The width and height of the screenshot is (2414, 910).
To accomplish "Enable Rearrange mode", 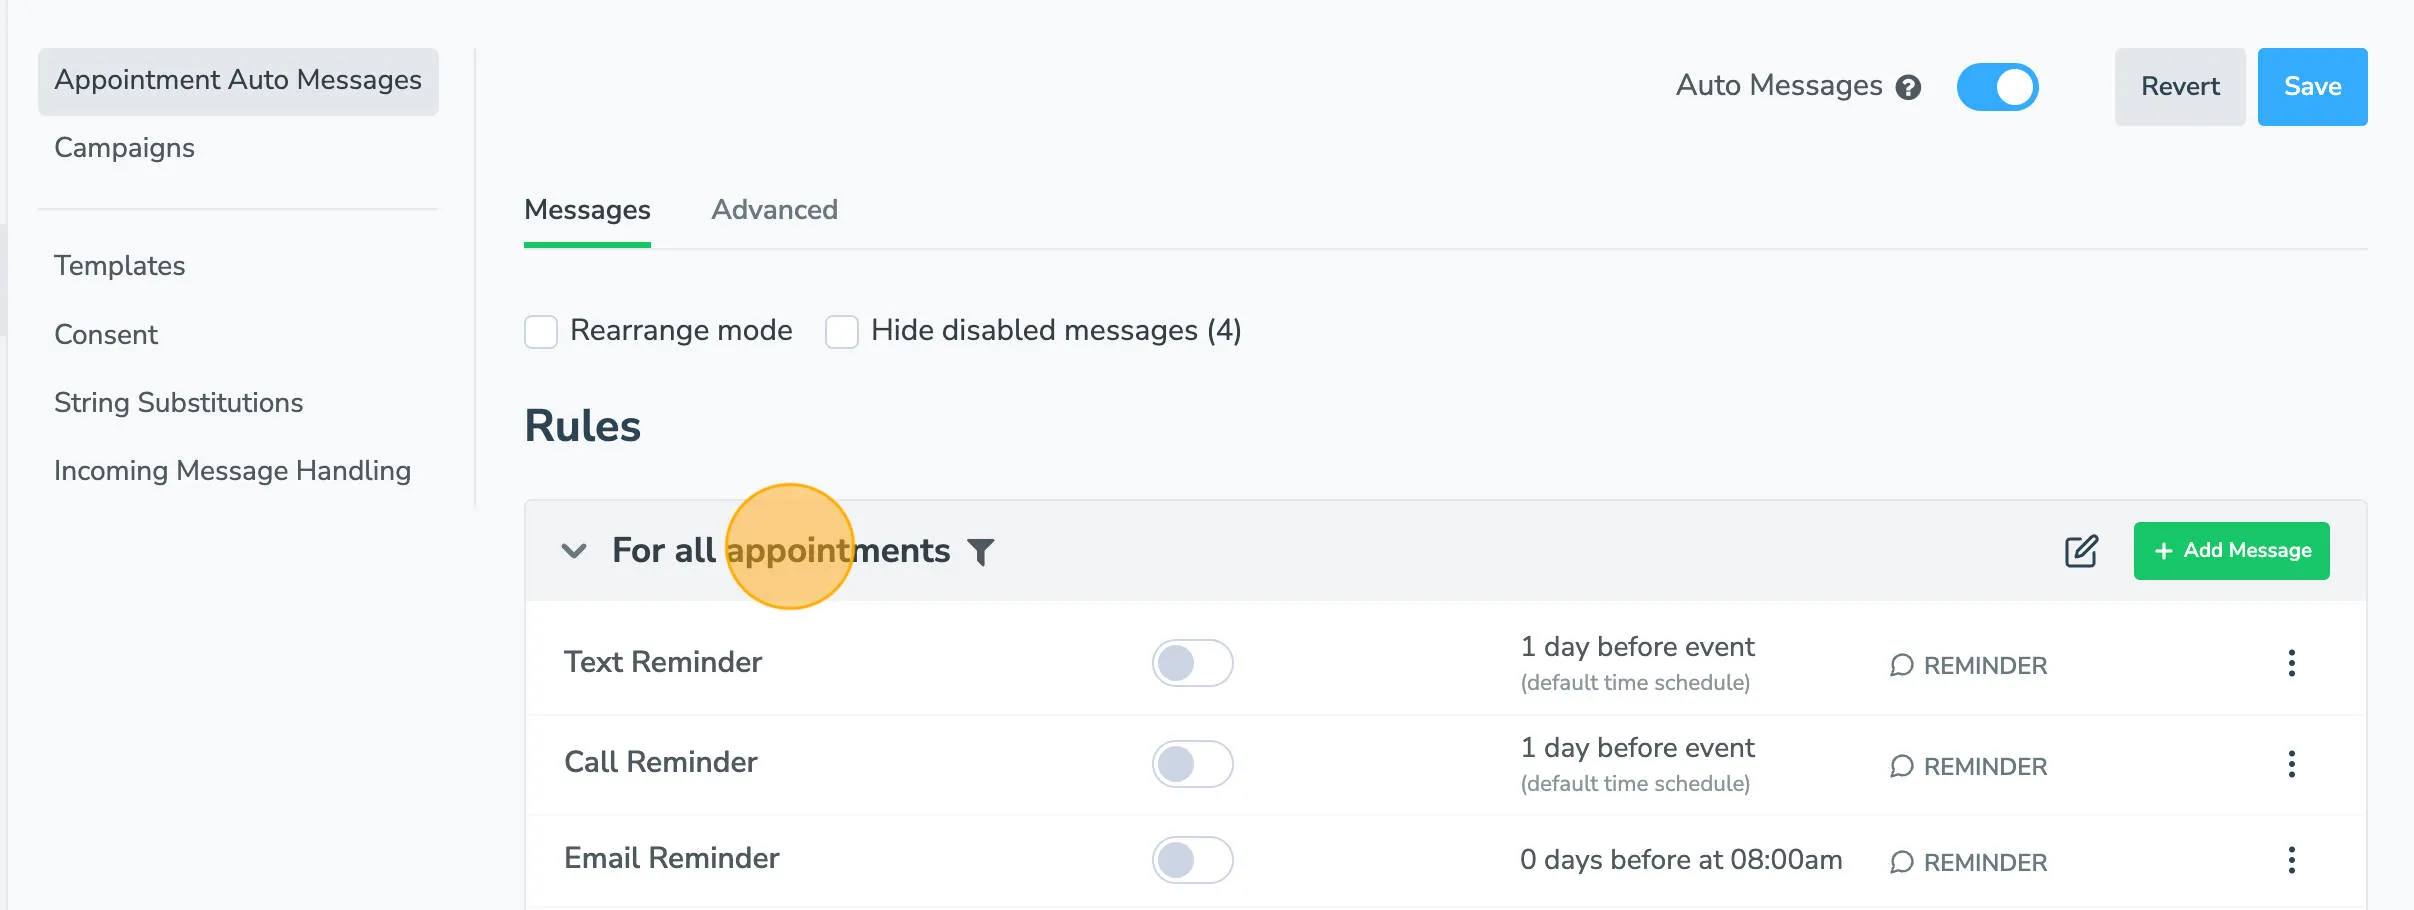I will tap(541, 331).
